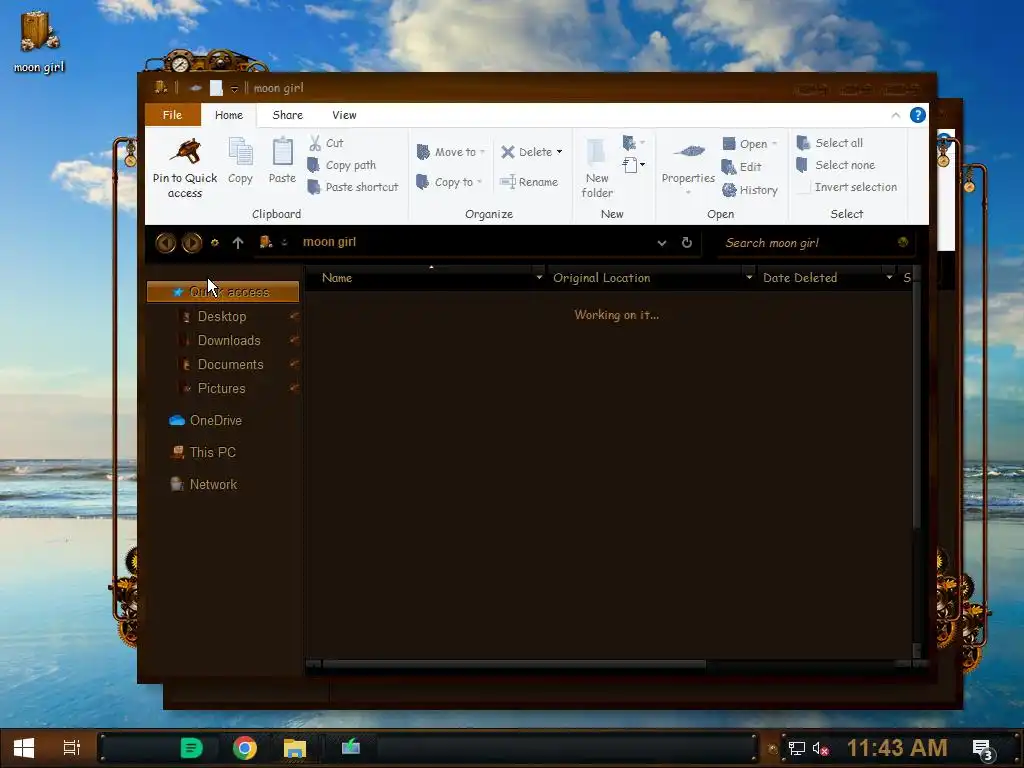Click Select all

(830, 143)
